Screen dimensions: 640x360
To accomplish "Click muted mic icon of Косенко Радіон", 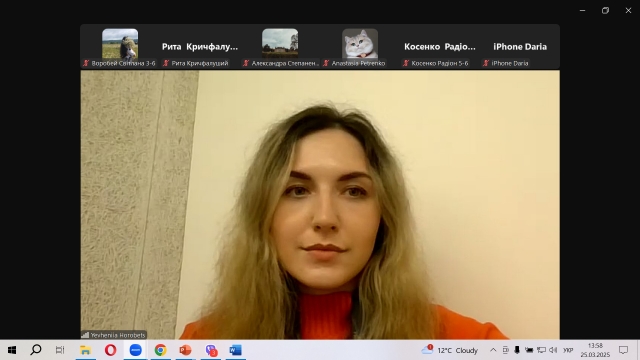I will [x=406, y=63].
